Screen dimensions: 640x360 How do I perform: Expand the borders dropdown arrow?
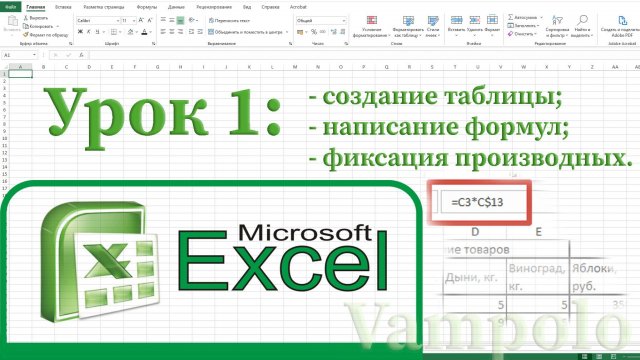coord(120,32)
